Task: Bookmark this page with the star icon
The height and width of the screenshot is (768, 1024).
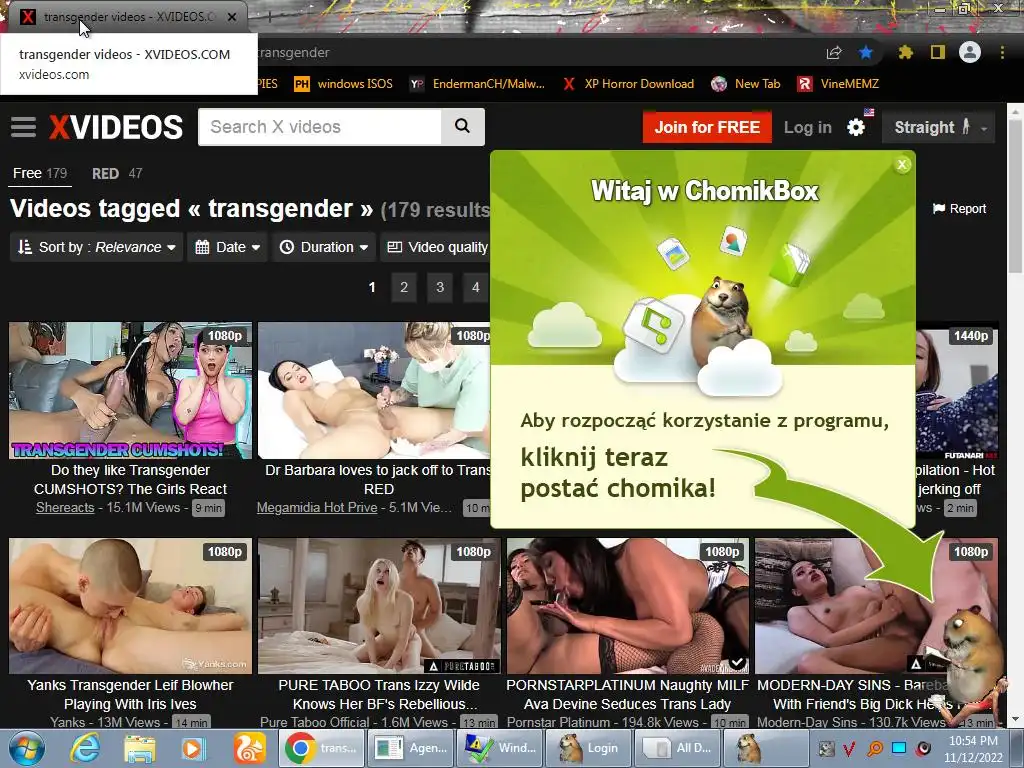Action: [866, 52]
